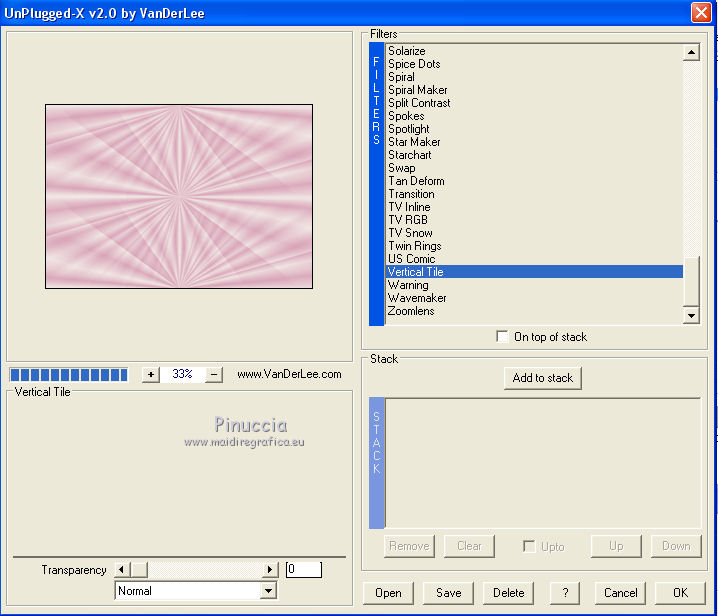Screen dimensions: 718x616
Task: Select the TV Snow filter
Action: (534, 233)
